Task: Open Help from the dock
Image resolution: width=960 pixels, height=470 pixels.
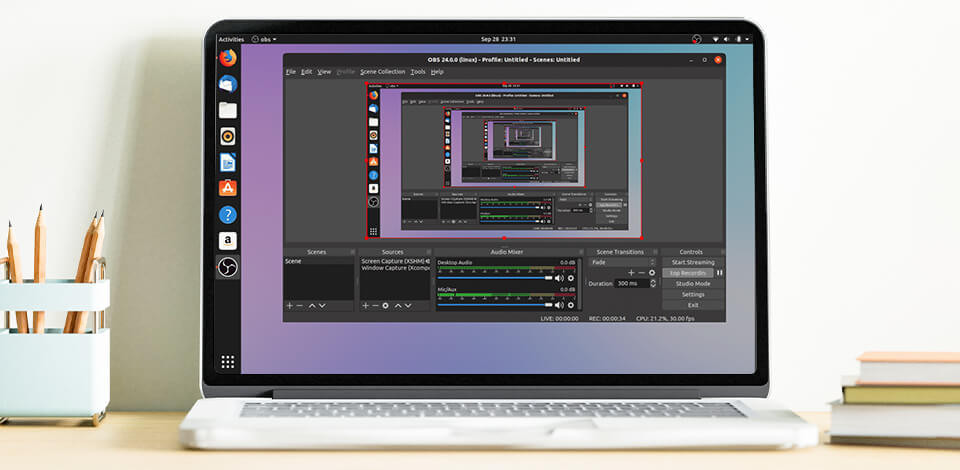Action: 228,214
